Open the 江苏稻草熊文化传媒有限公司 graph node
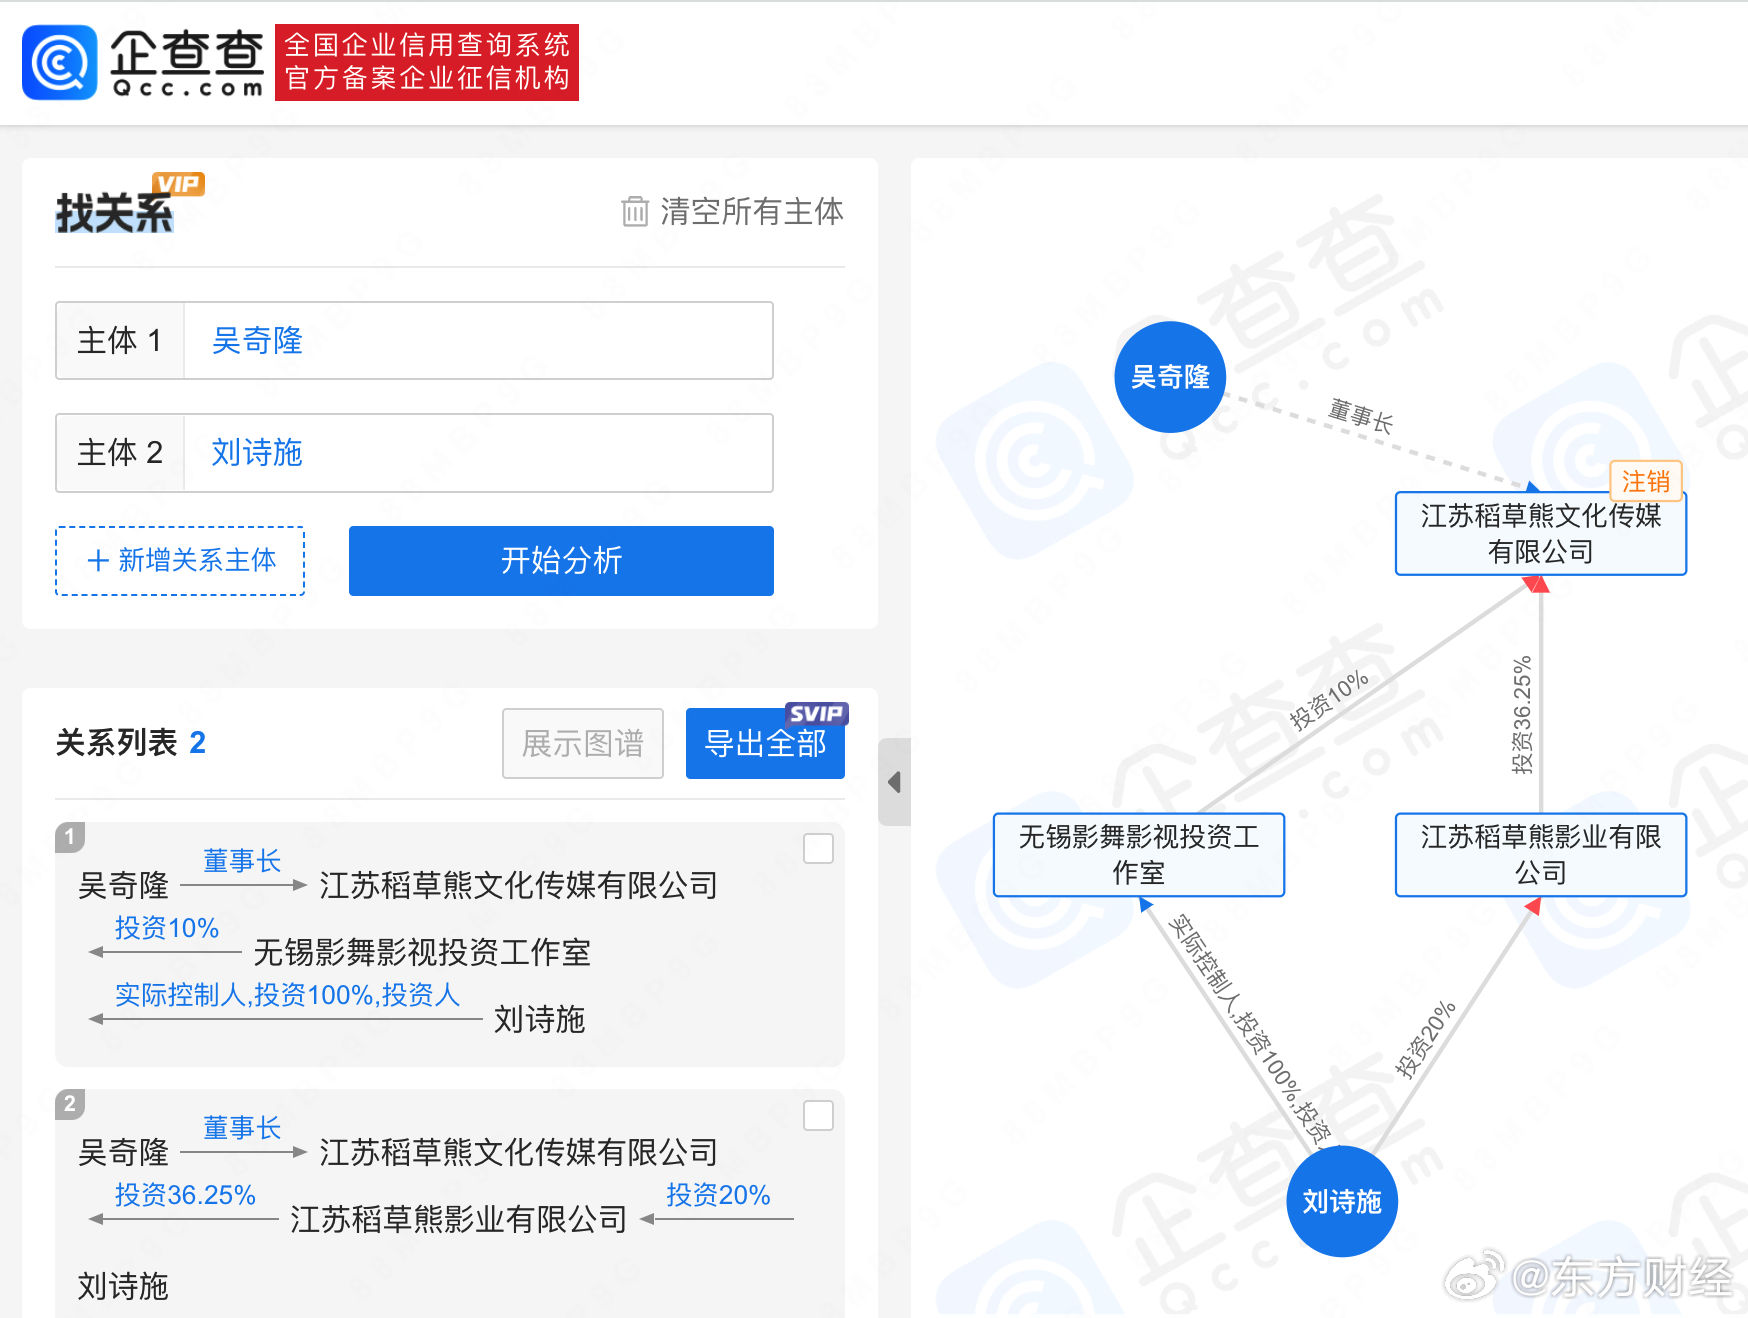 pos(1540,533)
